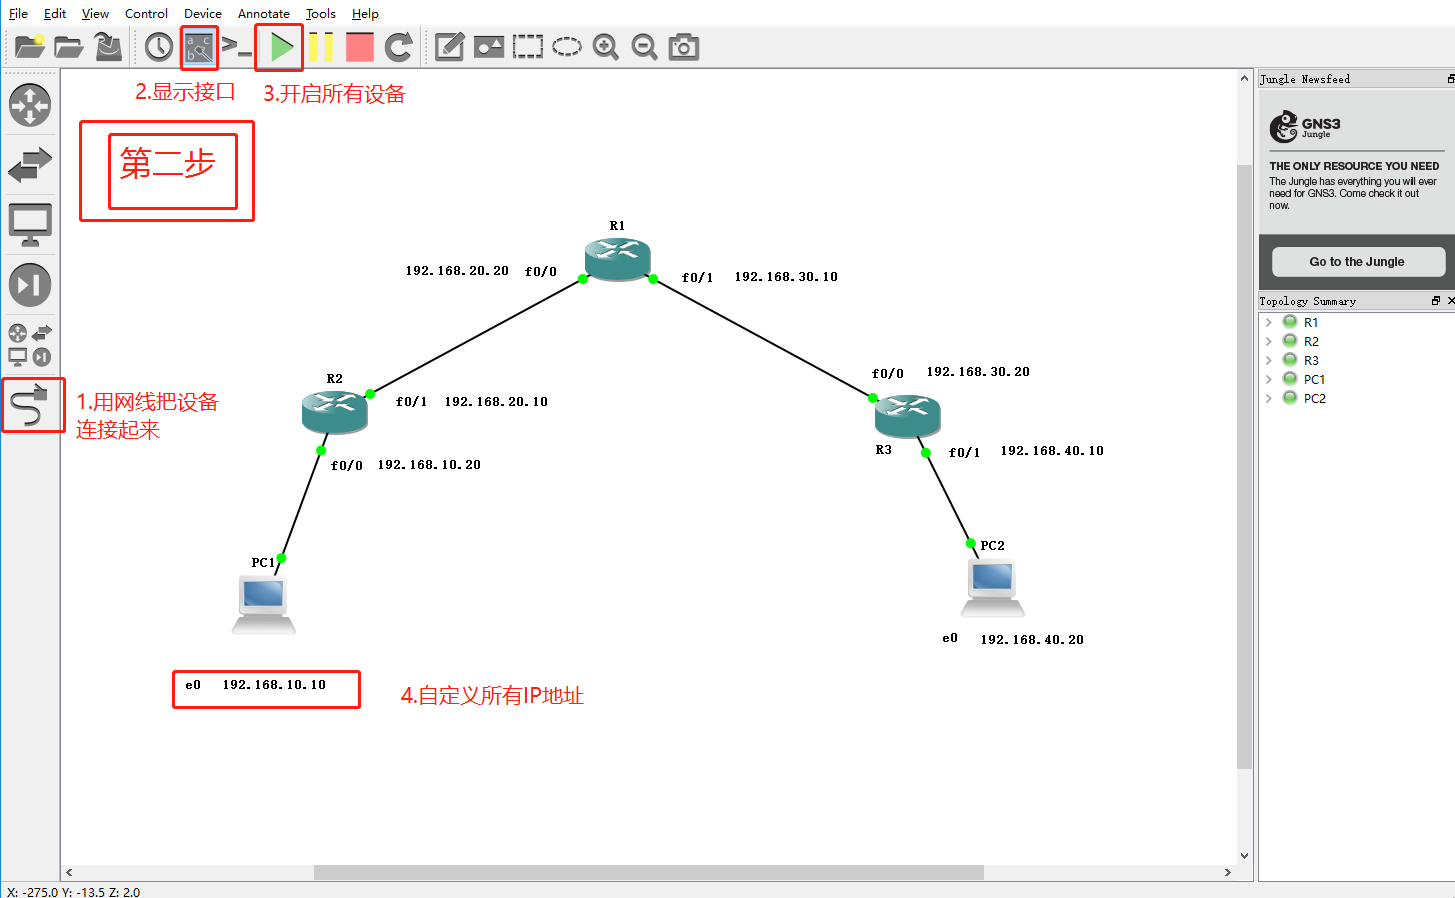Viewport: 1455px width, 898px height.
Task: Float the Jungle Newsfeed panel
Action: pos(1450,79)
